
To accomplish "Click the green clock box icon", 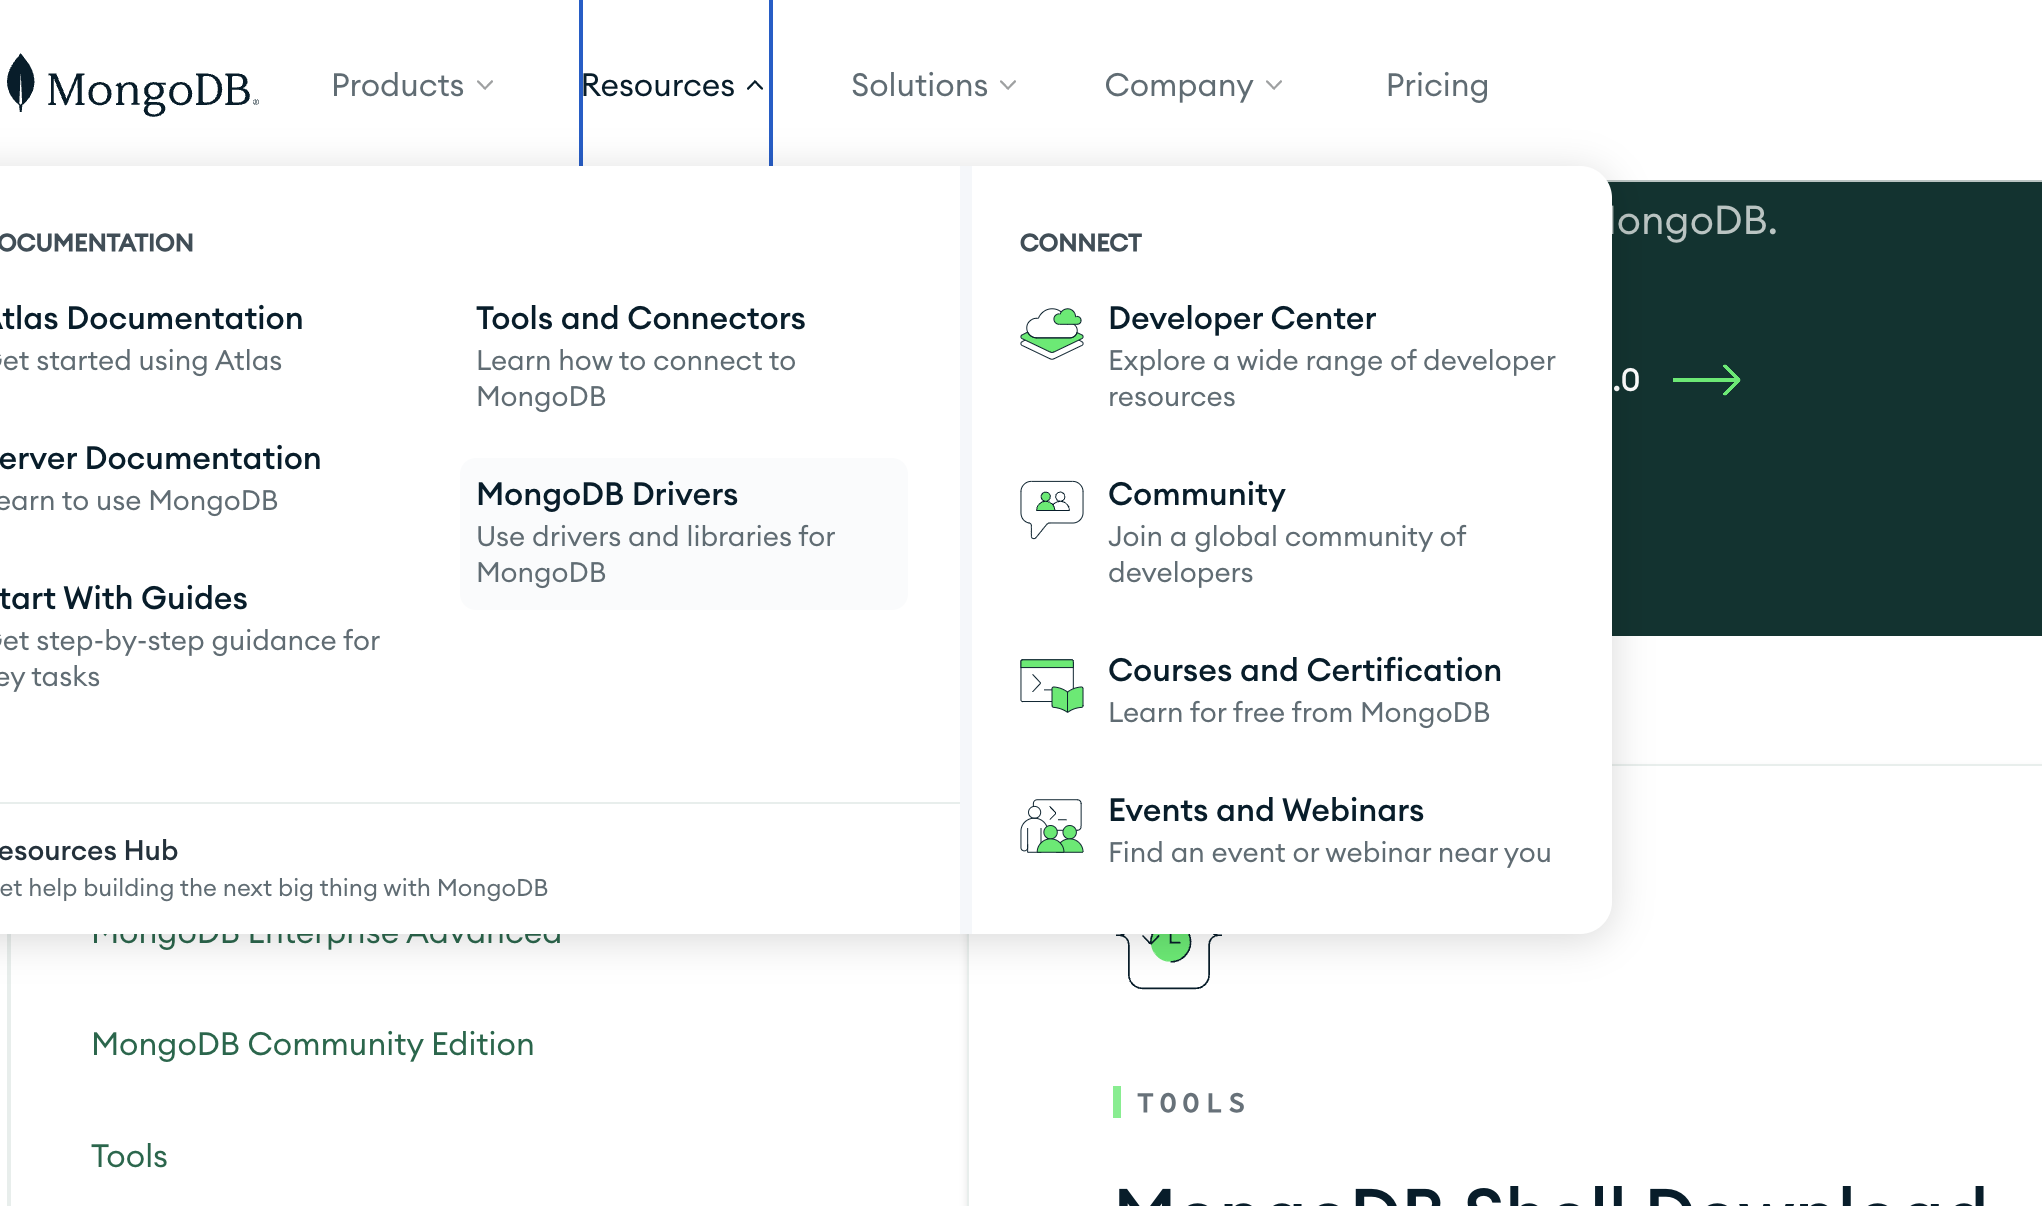I will point(1168,957).
